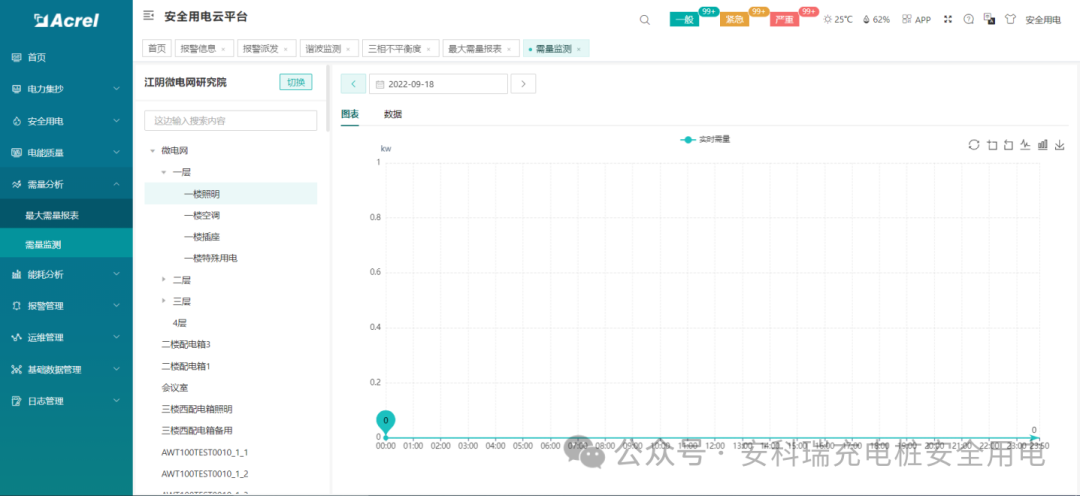Open the 一般 alarm badge
Screen dimensions: 1080x496
[684, 20]
